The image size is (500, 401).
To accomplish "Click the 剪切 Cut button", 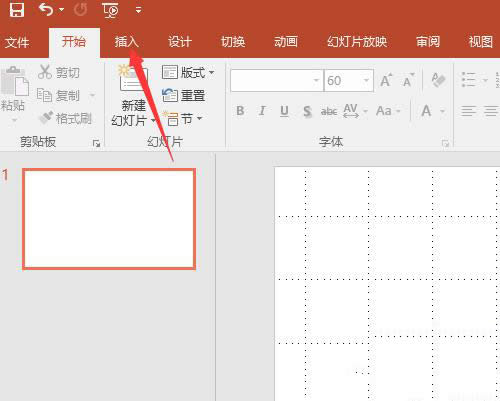I will 59,72.
